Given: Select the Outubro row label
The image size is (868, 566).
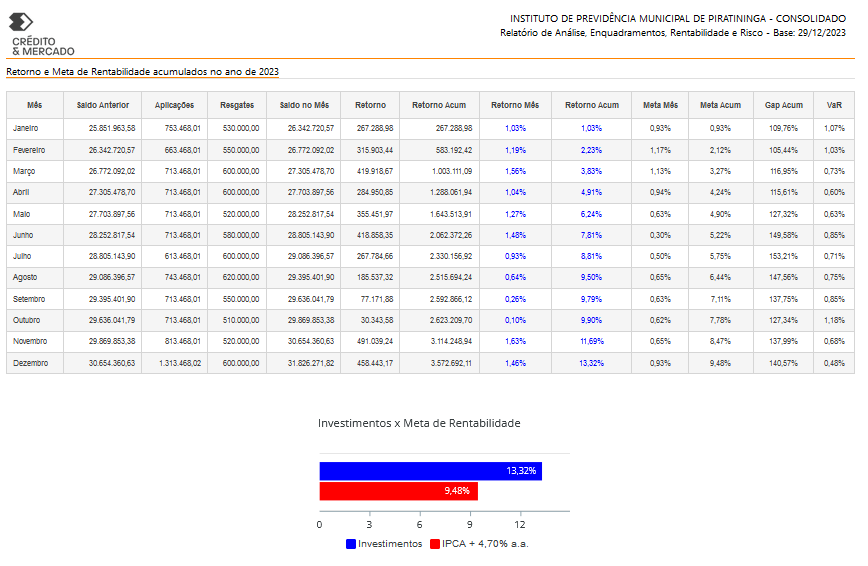Looking at the screenshot, I should [27, 320].
